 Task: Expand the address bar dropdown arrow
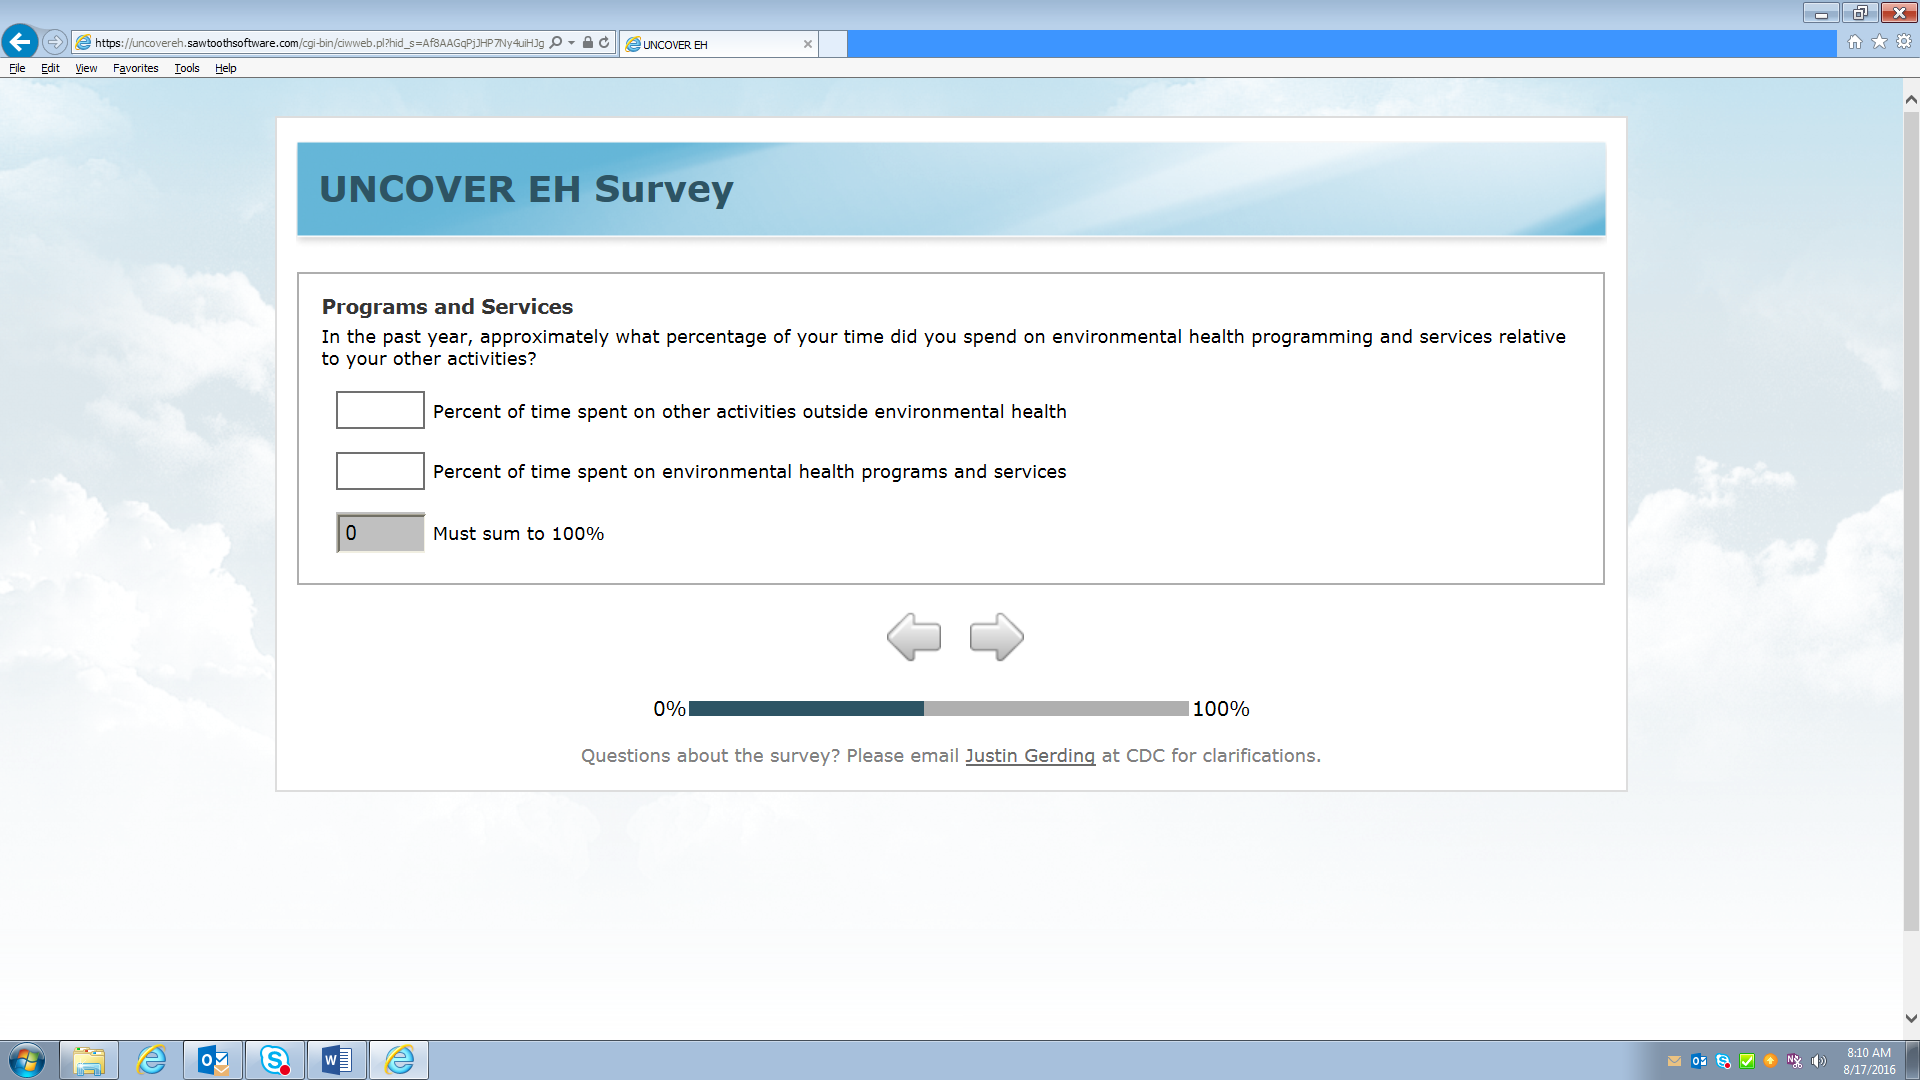(572, 43)
